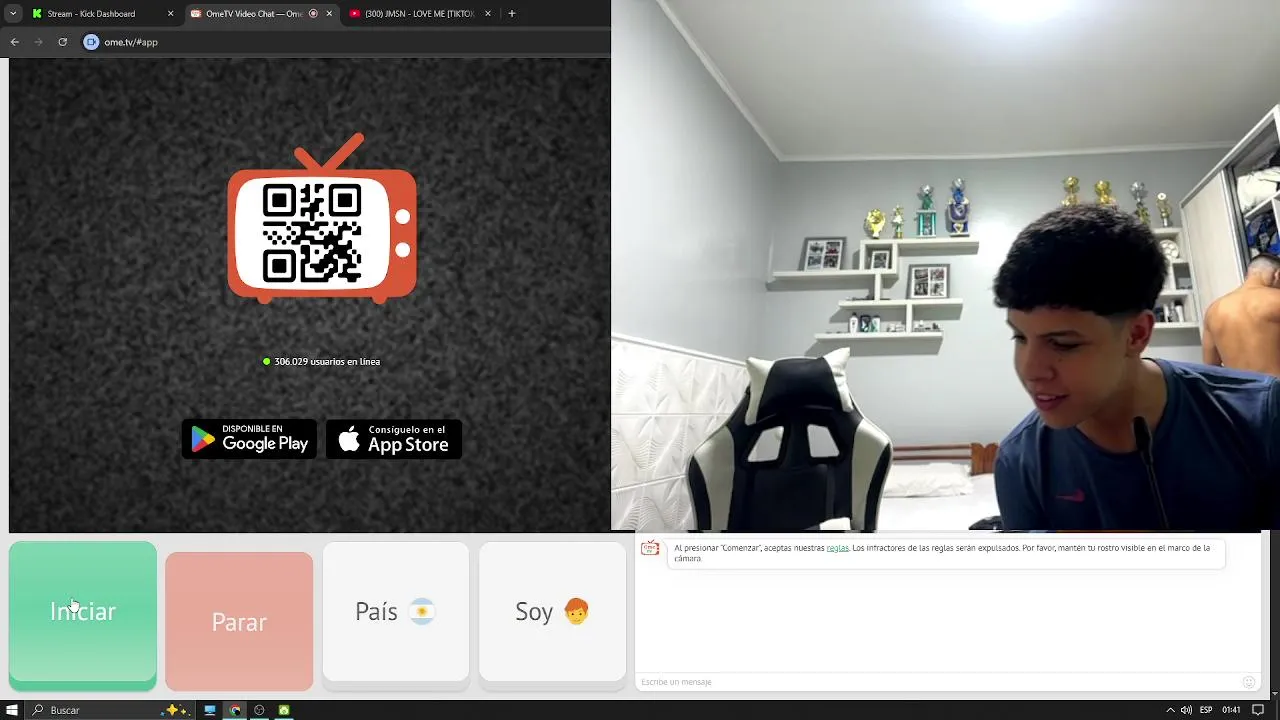Click the local webcam preview

click(x=945, y=265)
